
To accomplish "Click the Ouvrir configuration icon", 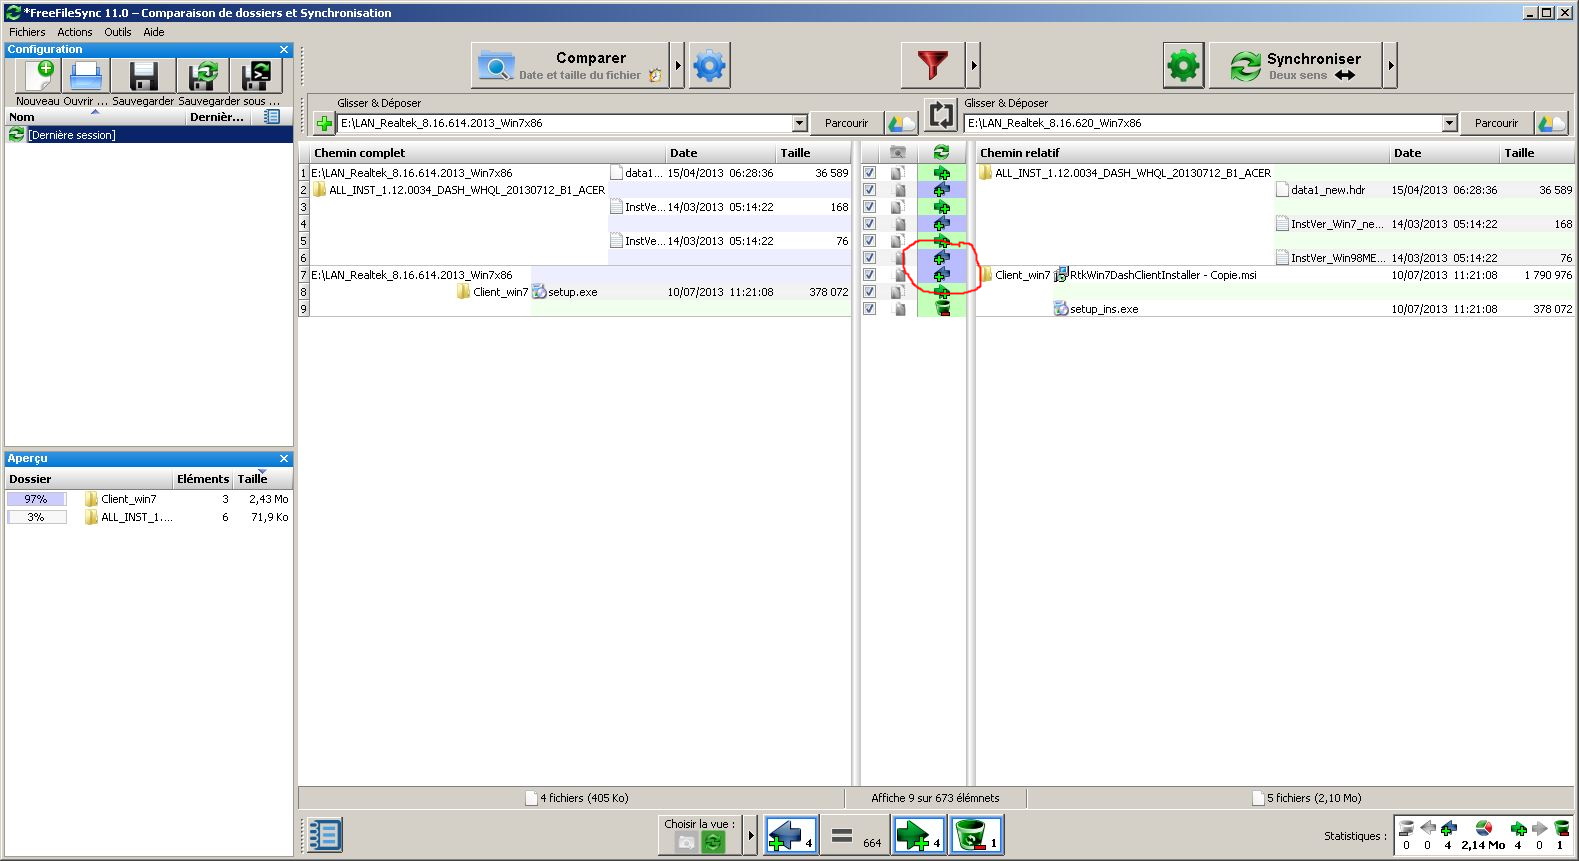I will point(86,76).
